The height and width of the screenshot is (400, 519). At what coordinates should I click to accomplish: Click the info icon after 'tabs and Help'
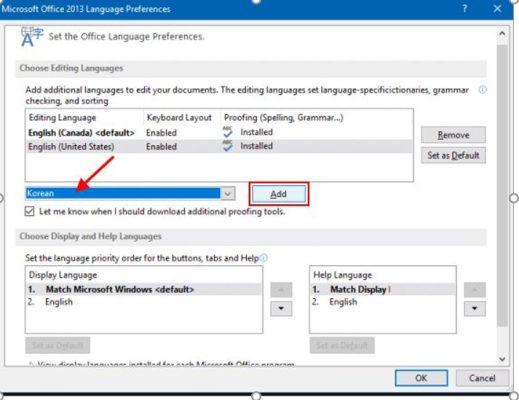point(264,258)
